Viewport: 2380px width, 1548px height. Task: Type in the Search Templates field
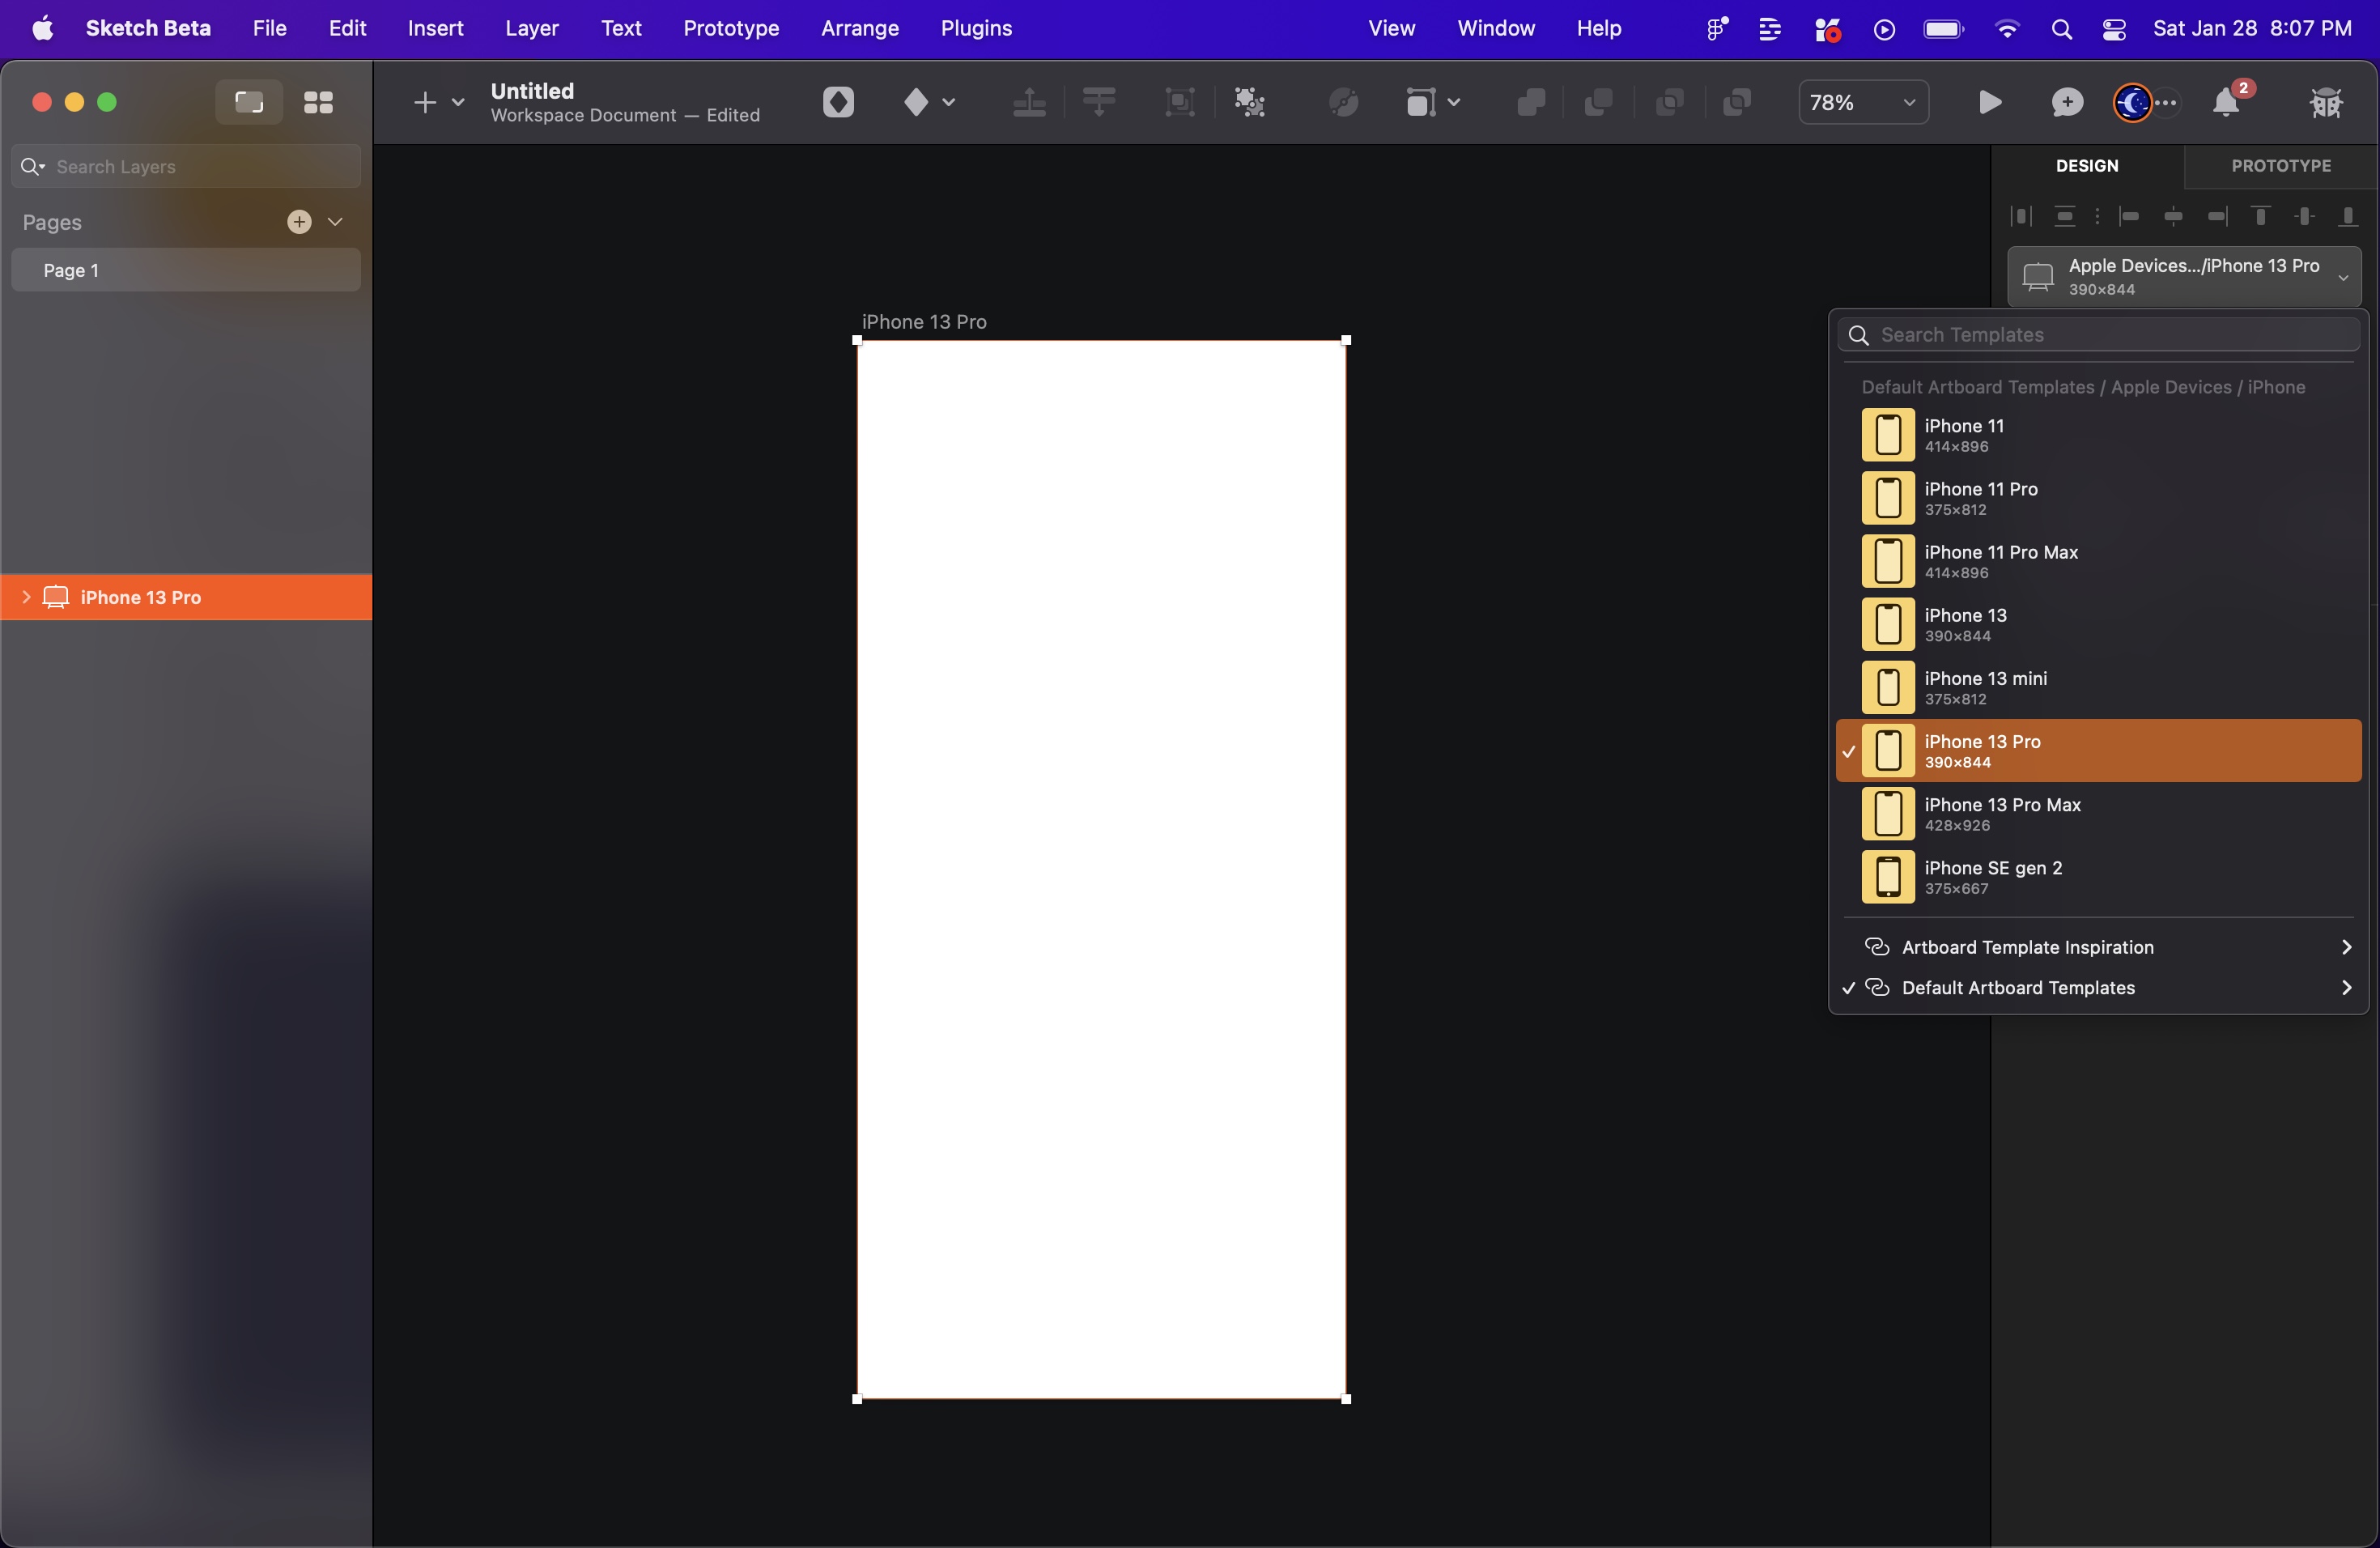coord(2098,335)
